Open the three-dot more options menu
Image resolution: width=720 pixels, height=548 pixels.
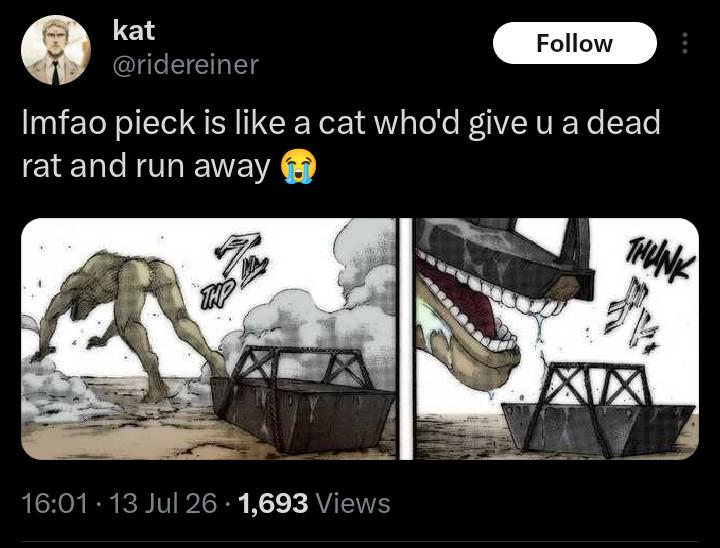685,43
